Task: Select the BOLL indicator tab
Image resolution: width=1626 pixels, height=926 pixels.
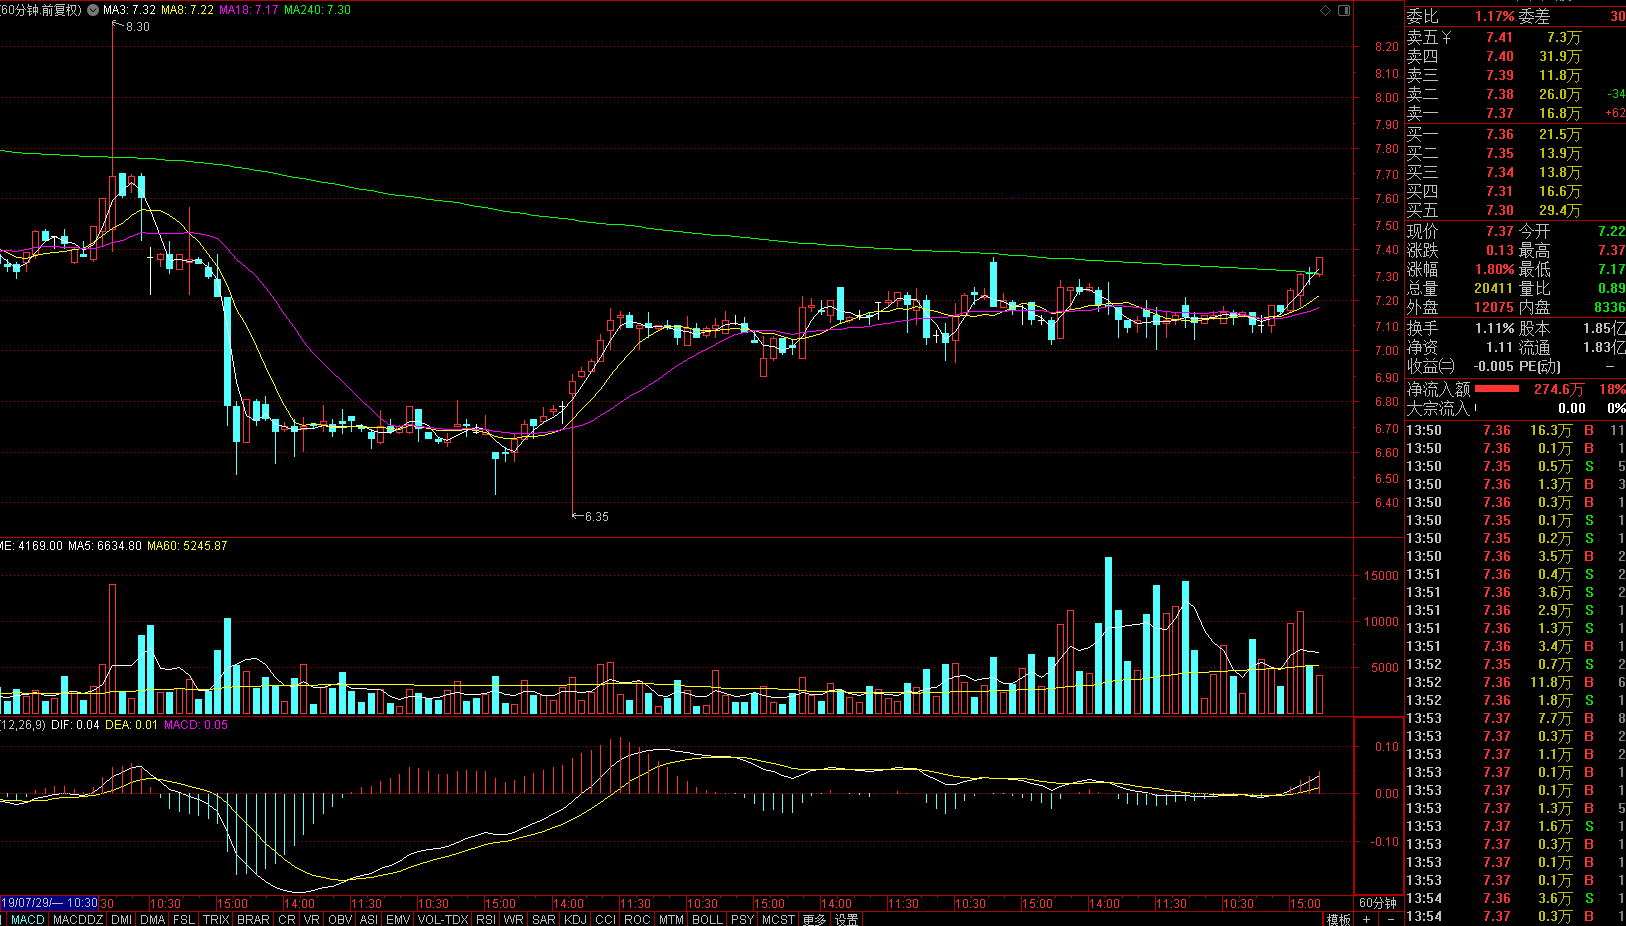Action: (x=707, y=919)
